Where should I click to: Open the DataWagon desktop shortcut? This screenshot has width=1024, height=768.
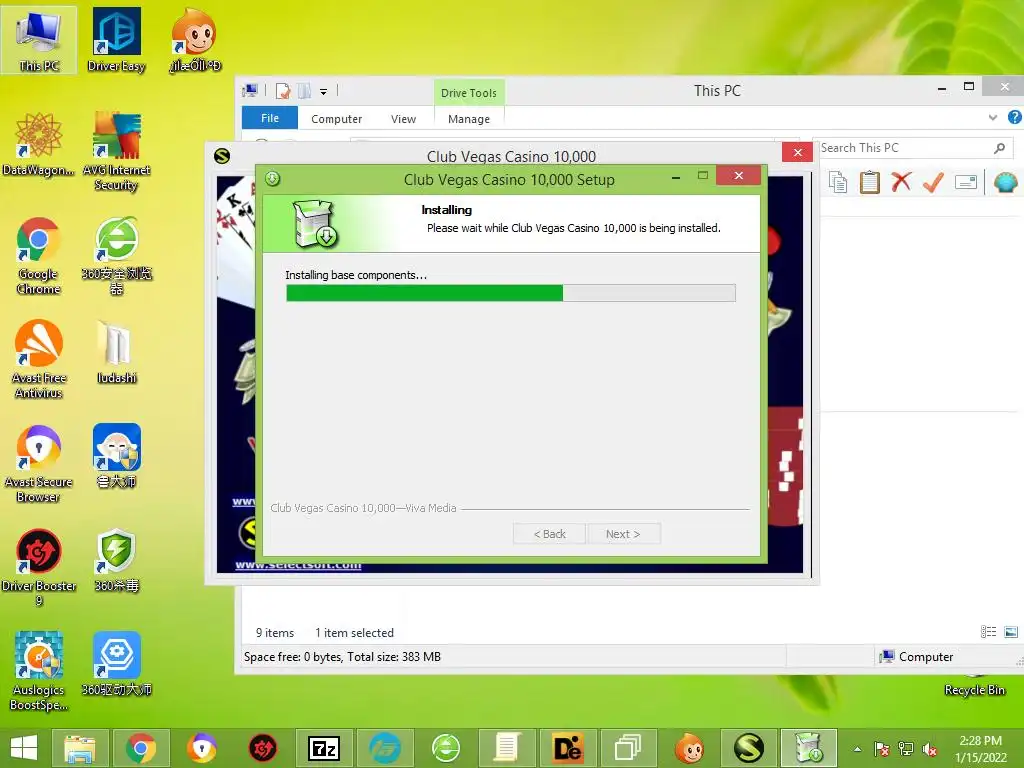39,144
